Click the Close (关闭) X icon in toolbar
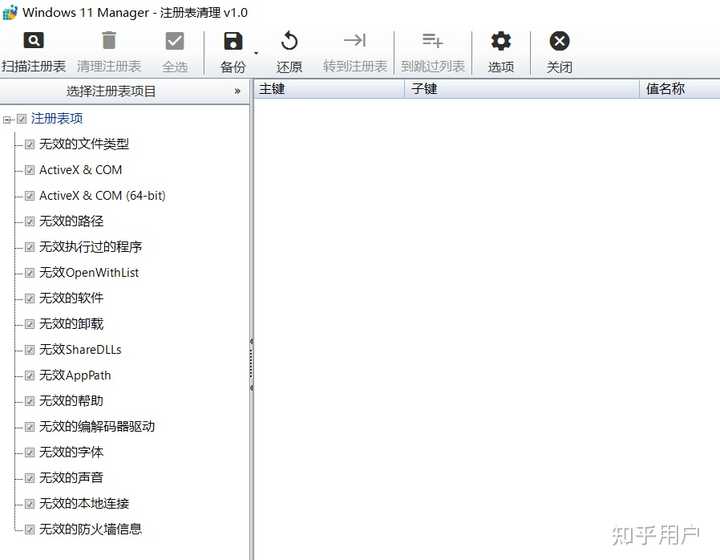Viewport: 720px width, 560px height. click(559, 41)
